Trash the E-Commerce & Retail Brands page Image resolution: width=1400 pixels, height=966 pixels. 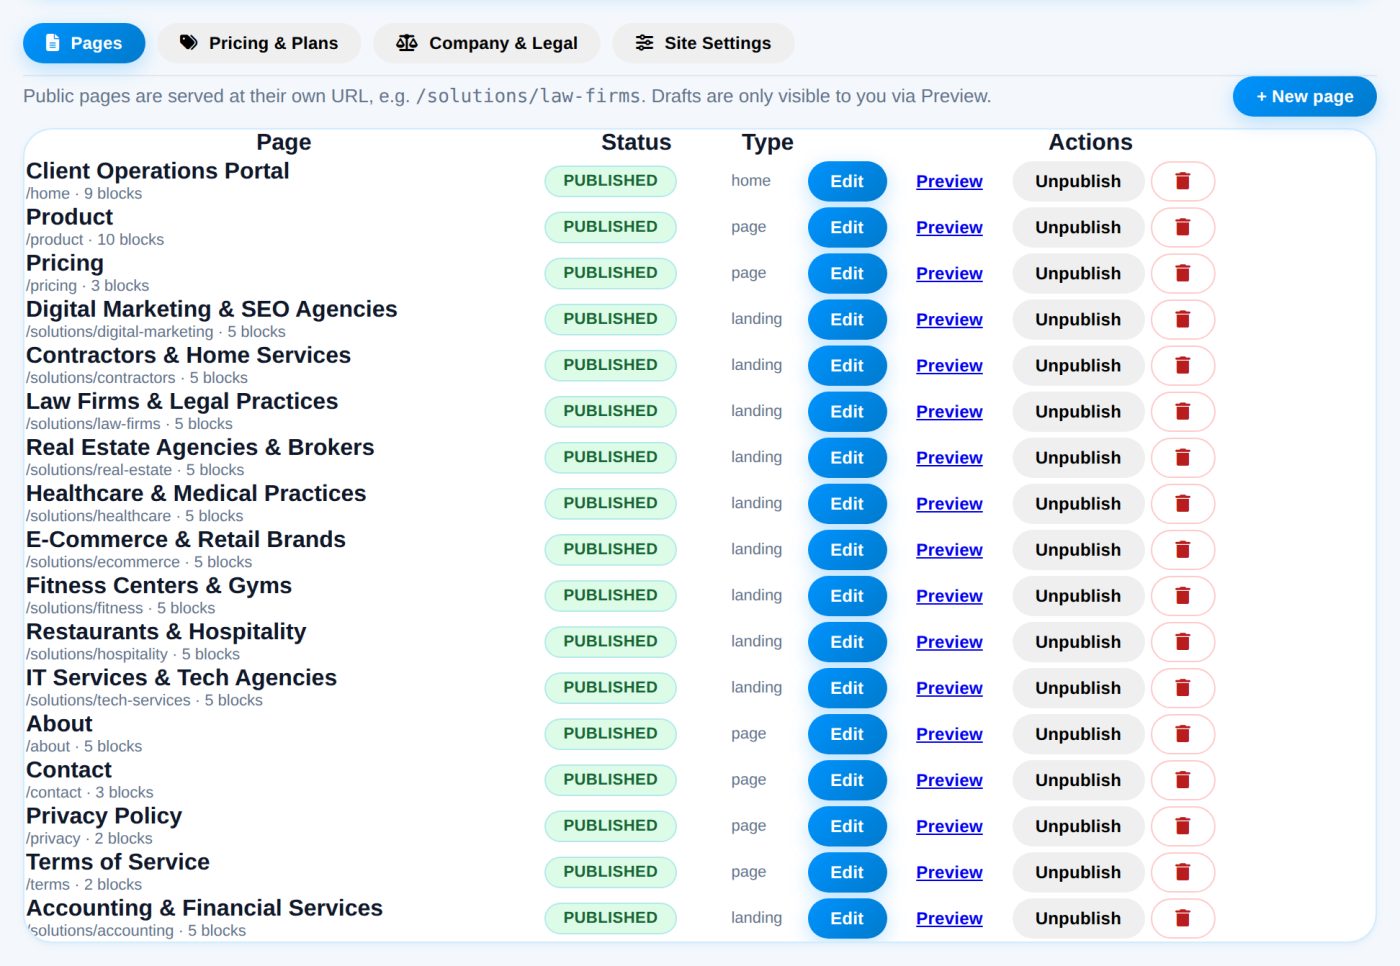point(1182,549)
